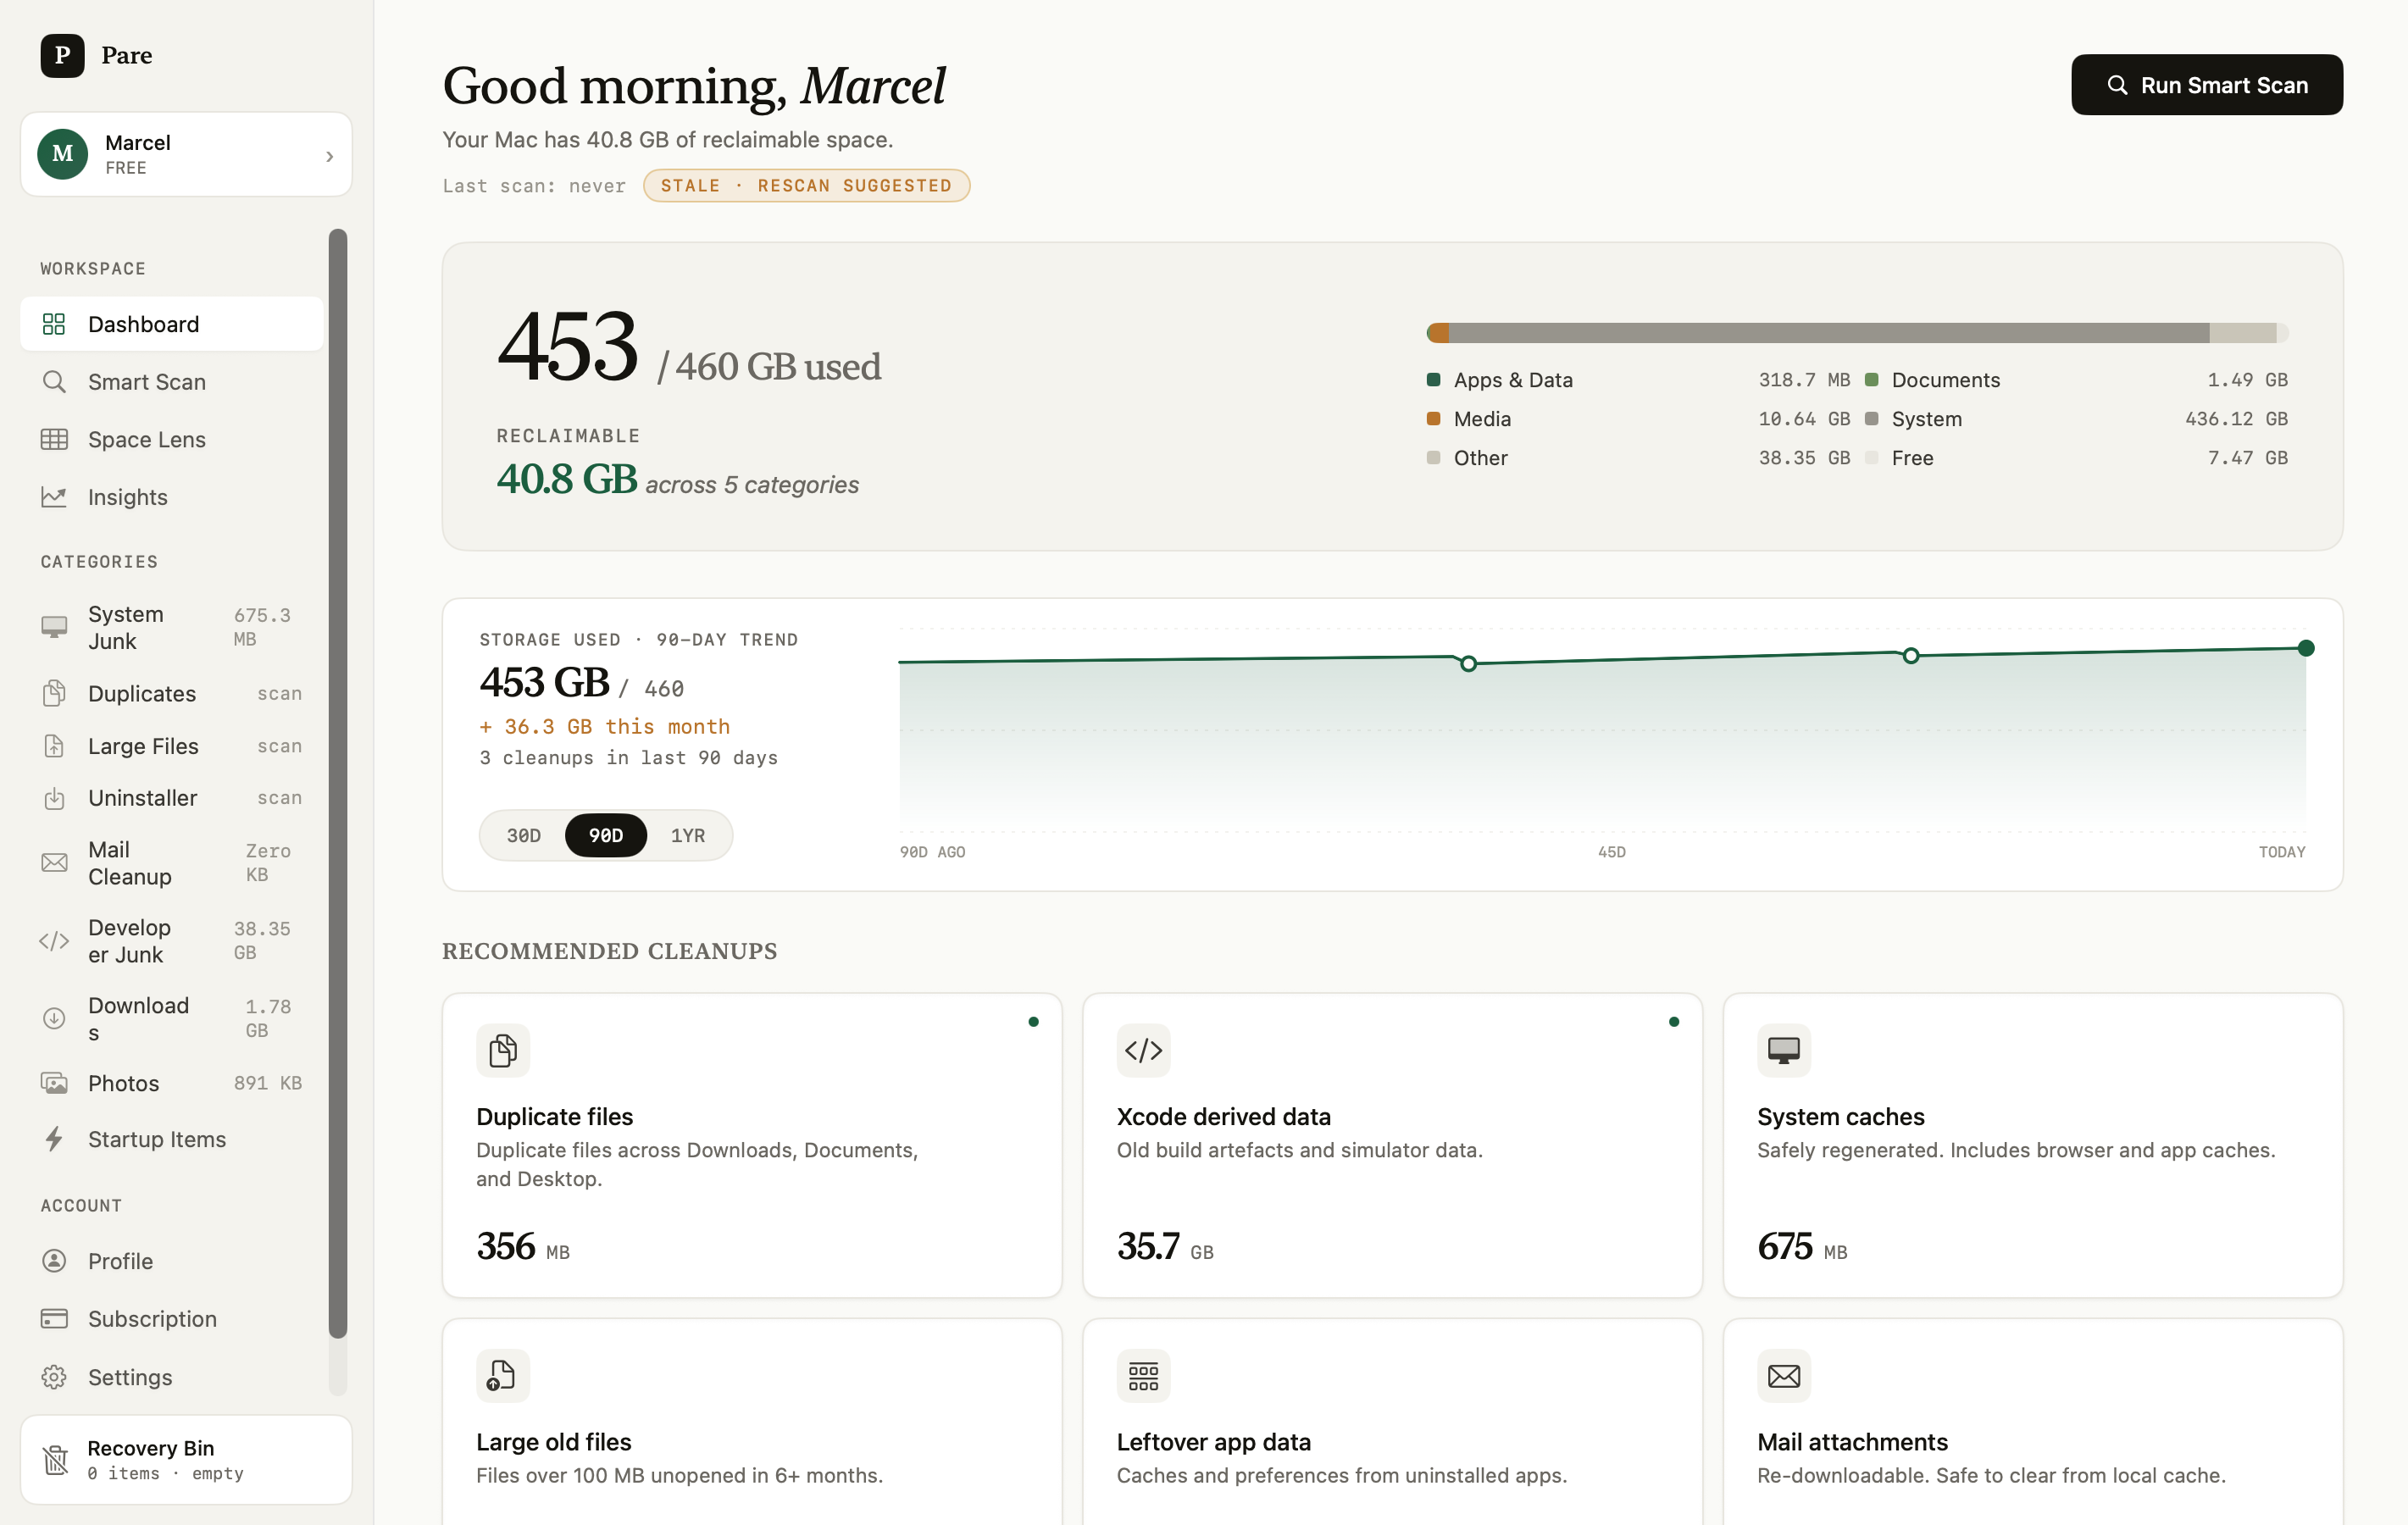
Task: Click the Media orange legend swatch
Action: (1433, 419)
